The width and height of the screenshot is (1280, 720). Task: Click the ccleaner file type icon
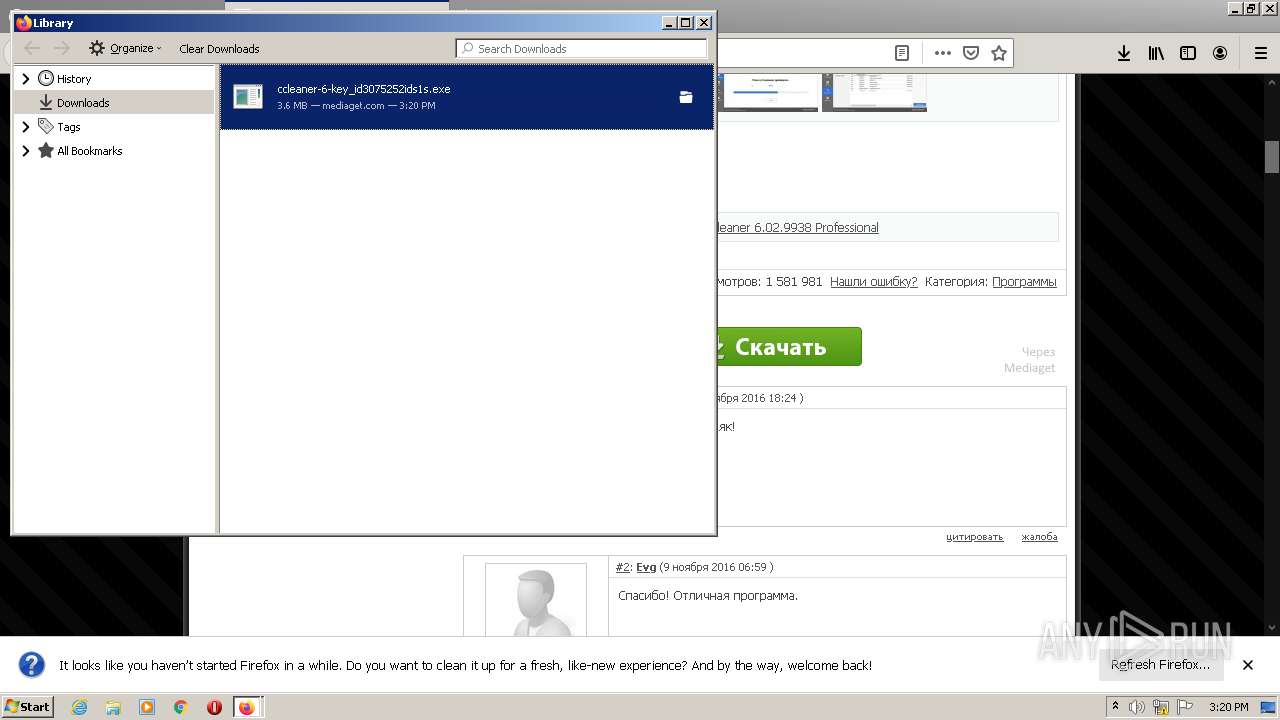(x=248, y=97)
